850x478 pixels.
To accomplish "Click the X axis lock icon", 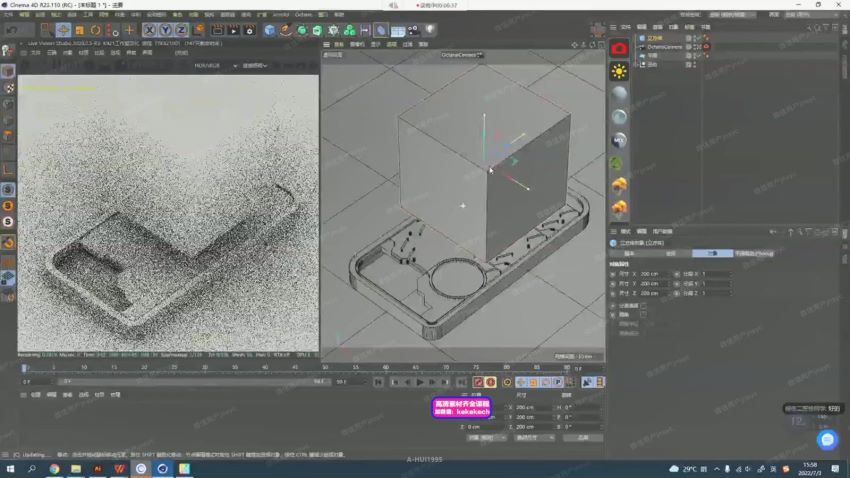I will pyautogui.click(x=150, y=30).
